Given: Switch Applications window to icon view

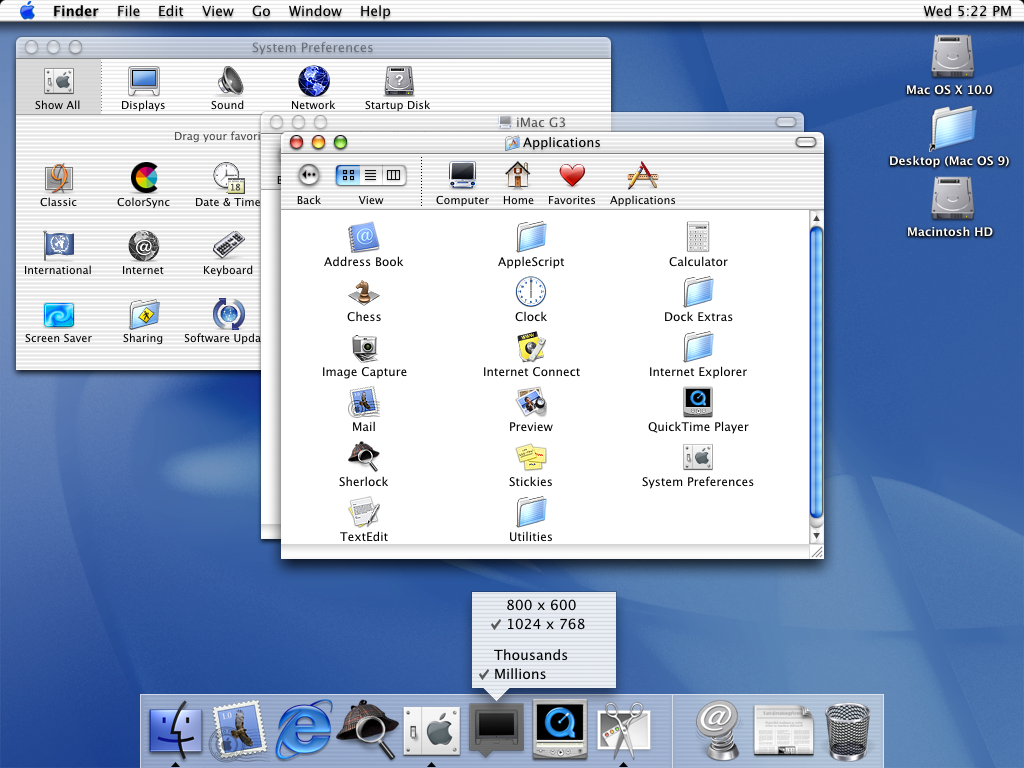Looking at the screenshot, I should click(x=348, y=175).
